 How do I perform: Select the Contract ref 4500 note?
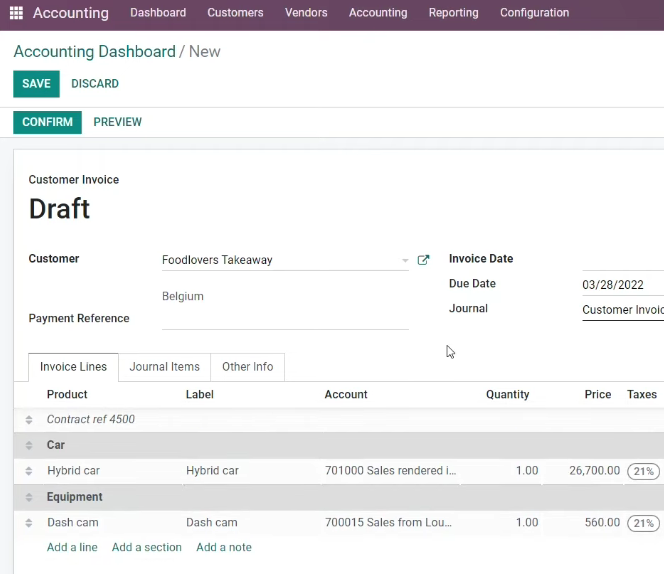pyautogui.click(x=91, y=419)
